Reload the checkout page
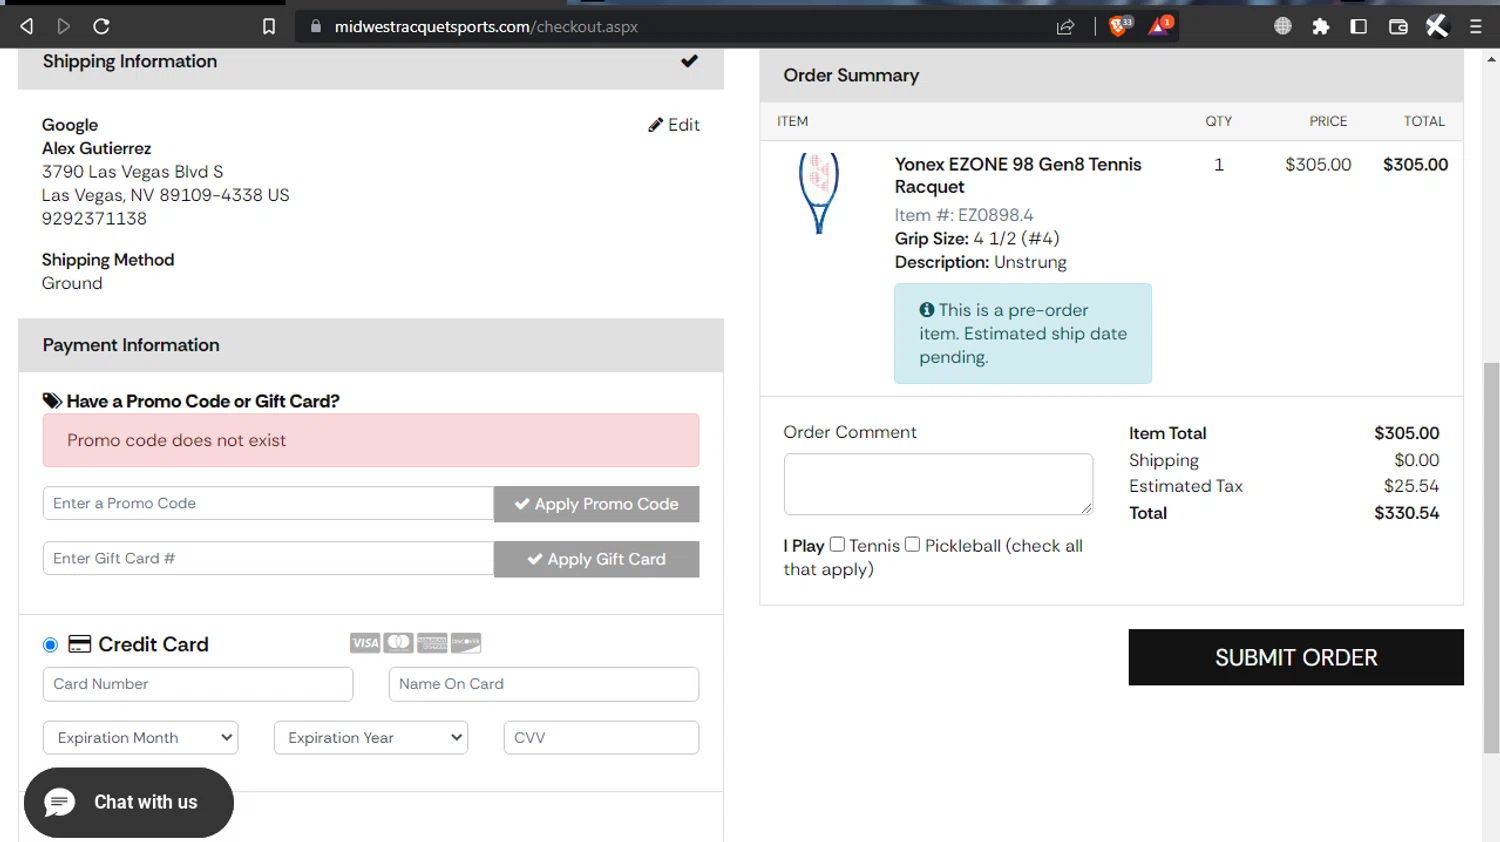The width and height of the screenshot is (1500, 842). (101, 26)
